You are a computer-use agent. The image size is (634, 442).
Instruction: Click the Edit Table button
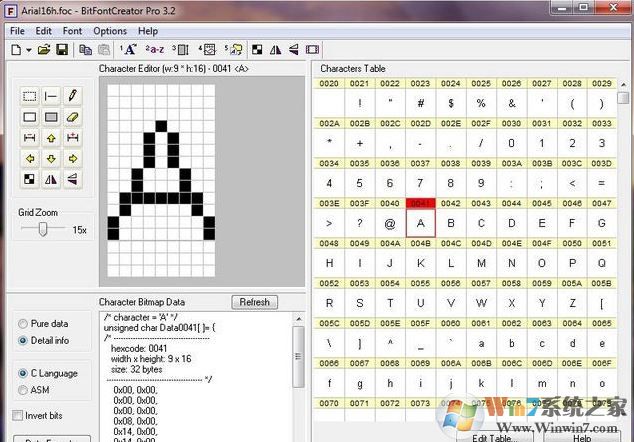[494, 437]
